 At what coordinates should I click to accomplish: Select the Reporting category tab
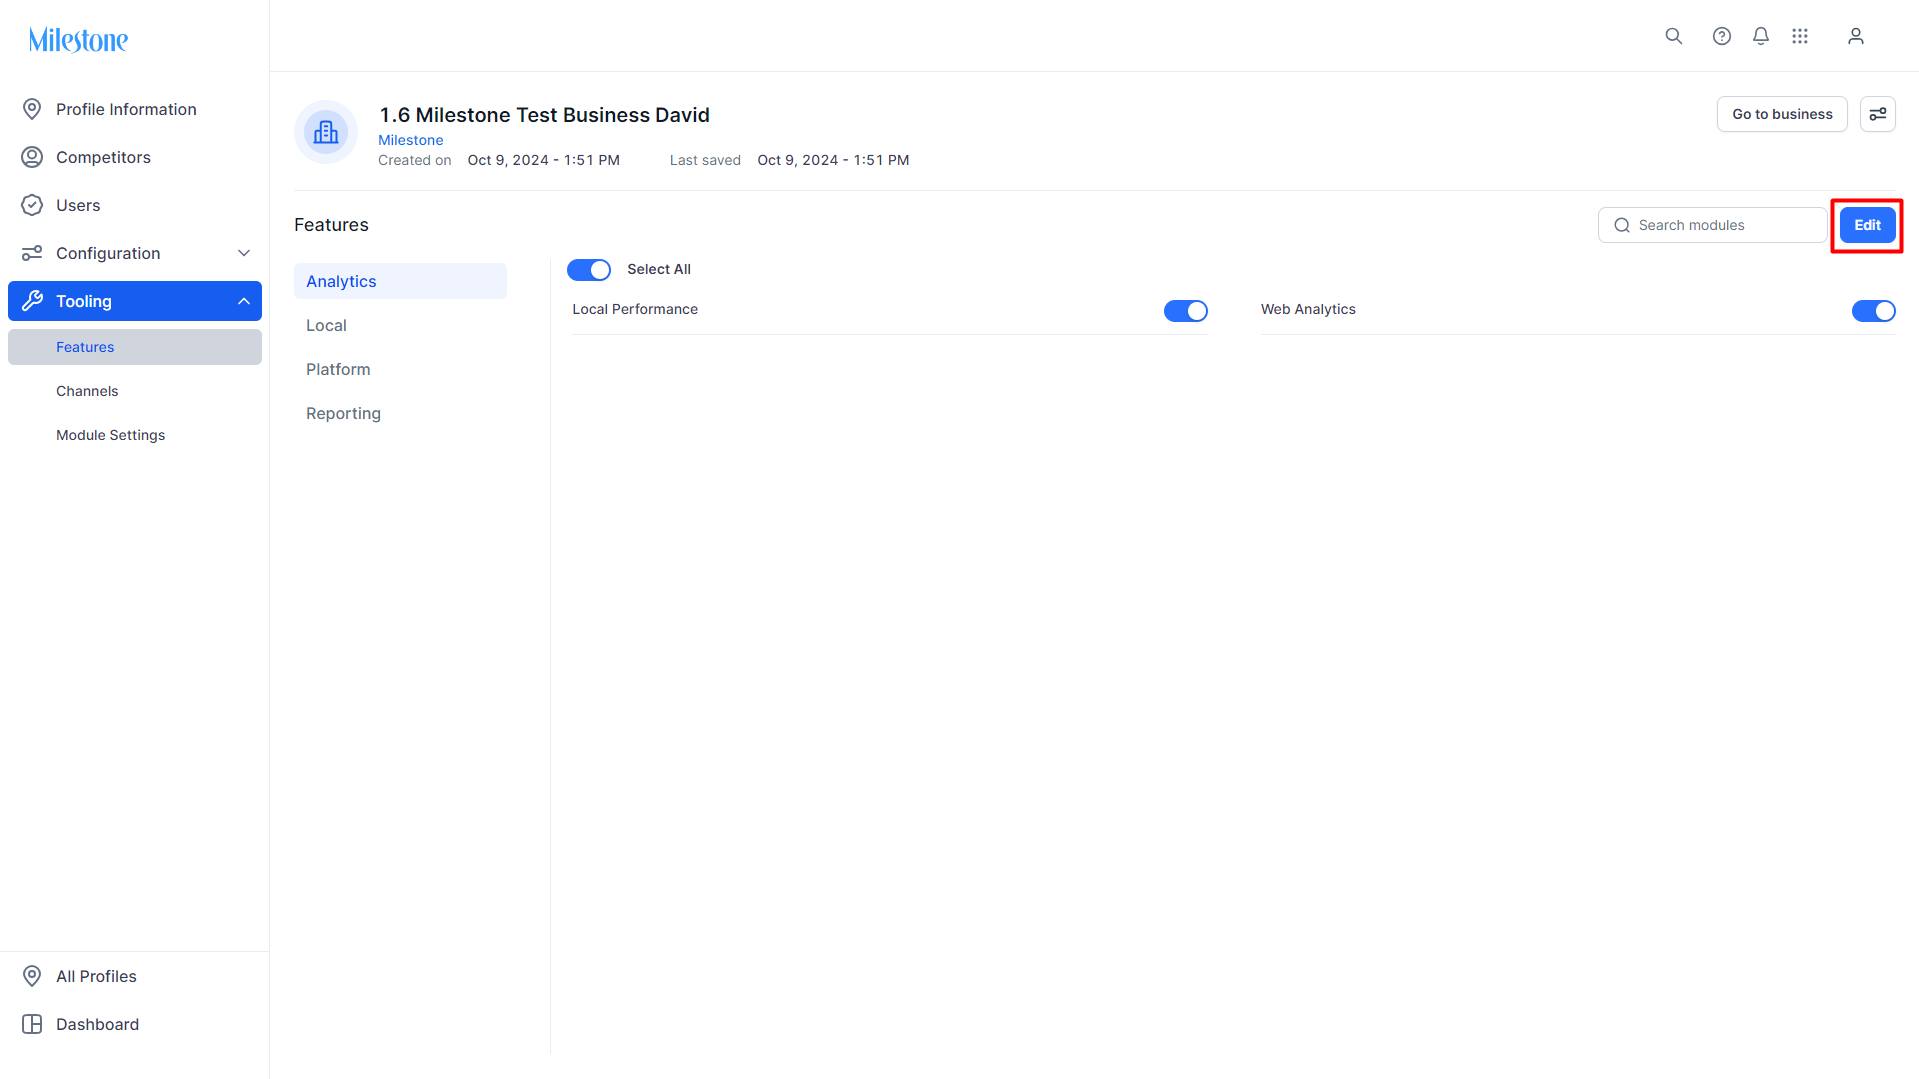tap(400, 413)
